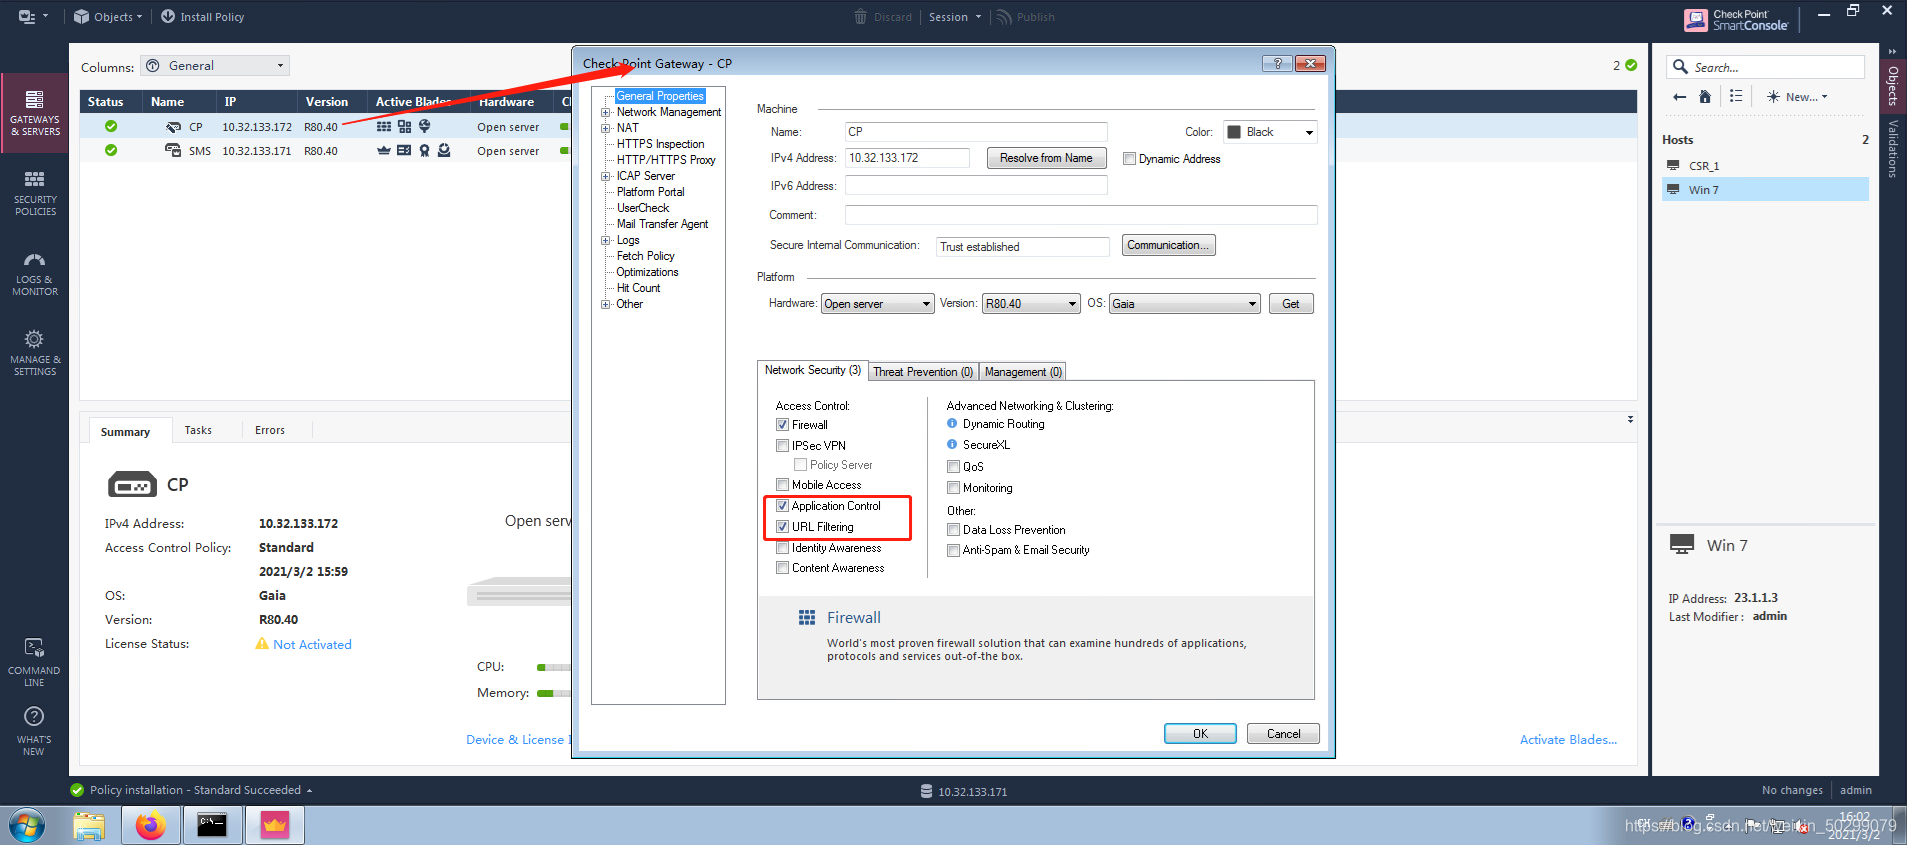This screenshot has width=1907, height=845.
Task: Click the home icon in Objects panel
Action: [x=1705, y=97]
